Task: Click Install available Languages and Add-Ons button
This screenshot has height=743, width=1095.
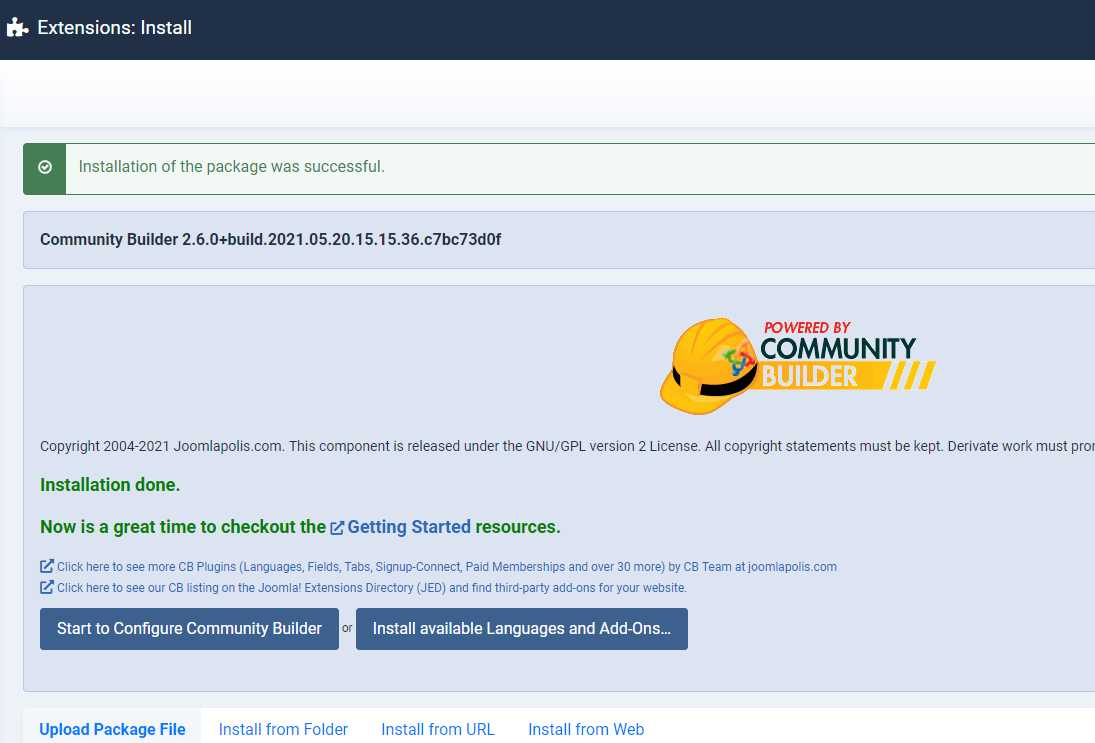Action: (522, 629)
